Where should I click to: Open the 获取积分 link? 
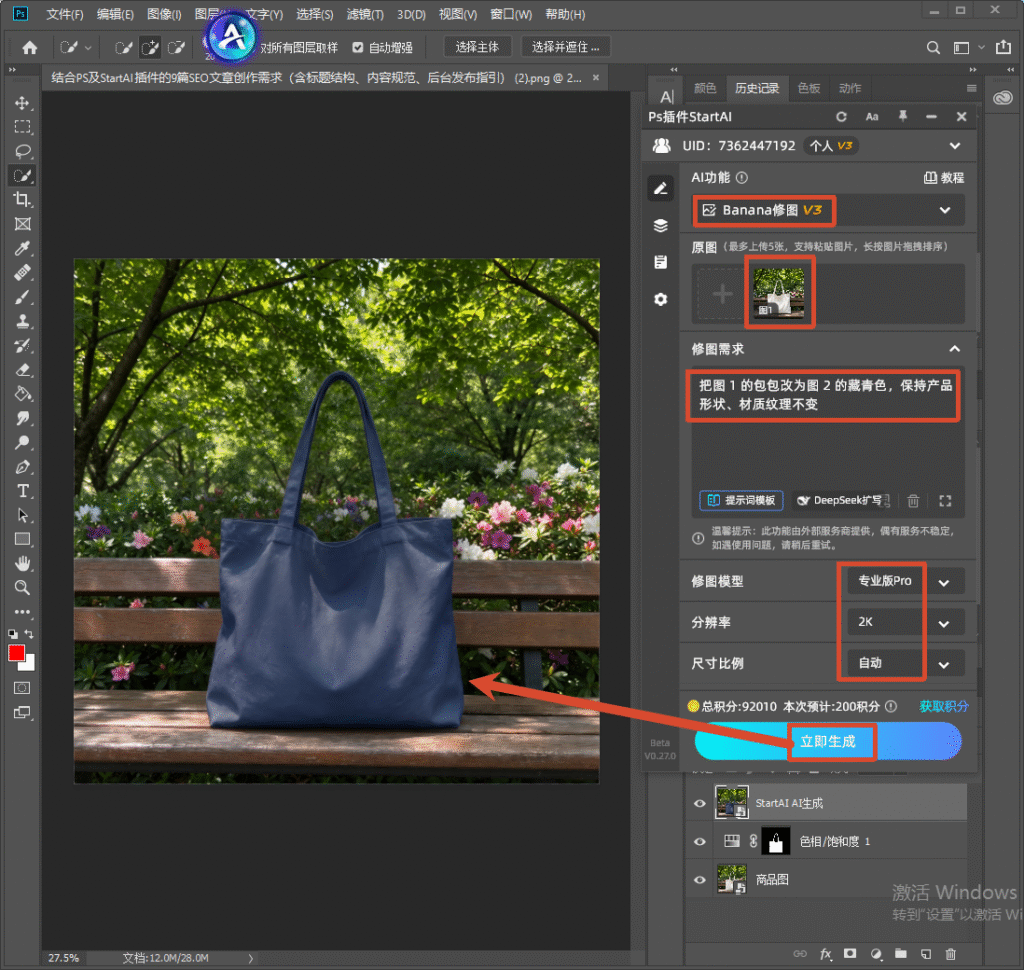pos(944,706)
